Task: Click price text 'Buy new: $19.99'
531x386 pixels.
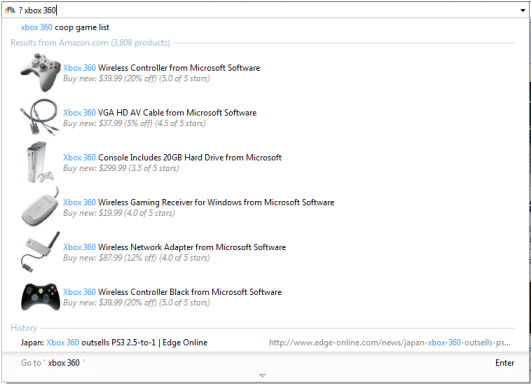Action: pos(92,213)
